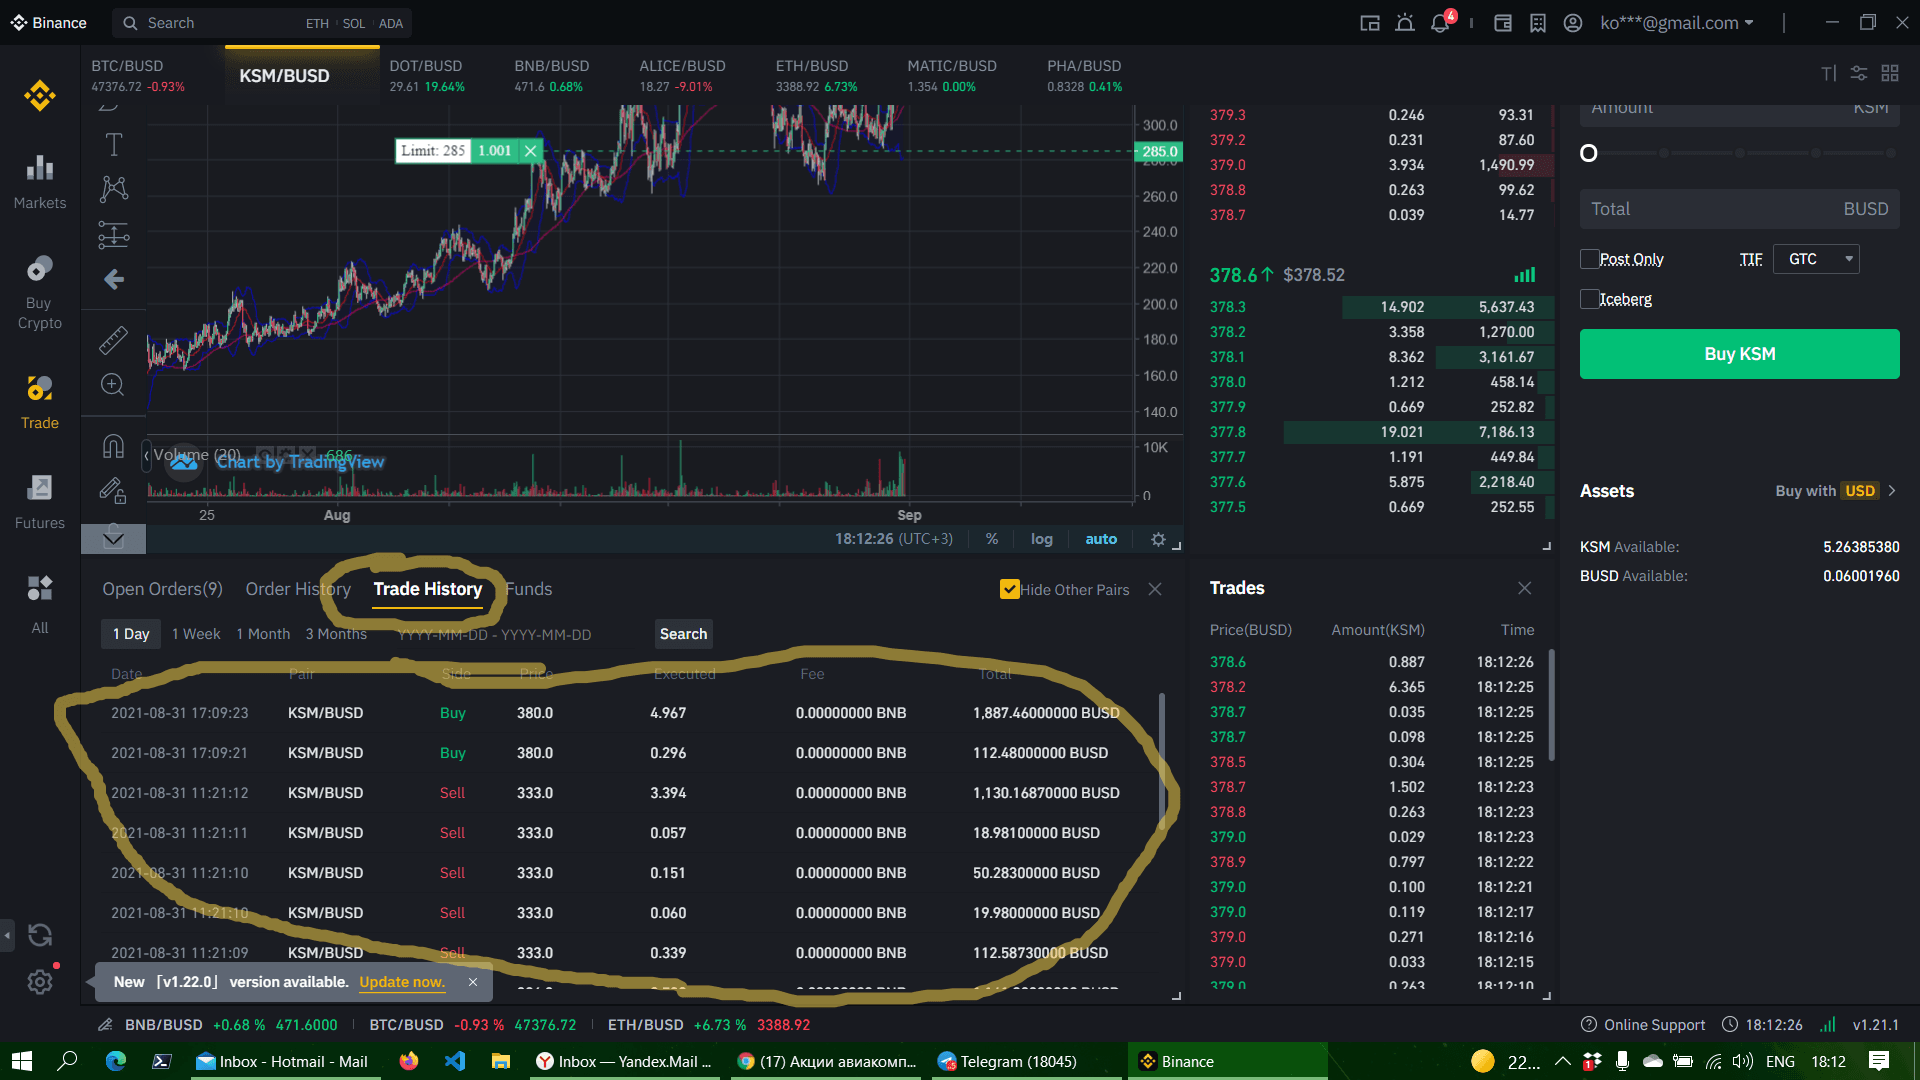
Task: Open notifications bell in top bar
Action: [x=1440, y=23]
